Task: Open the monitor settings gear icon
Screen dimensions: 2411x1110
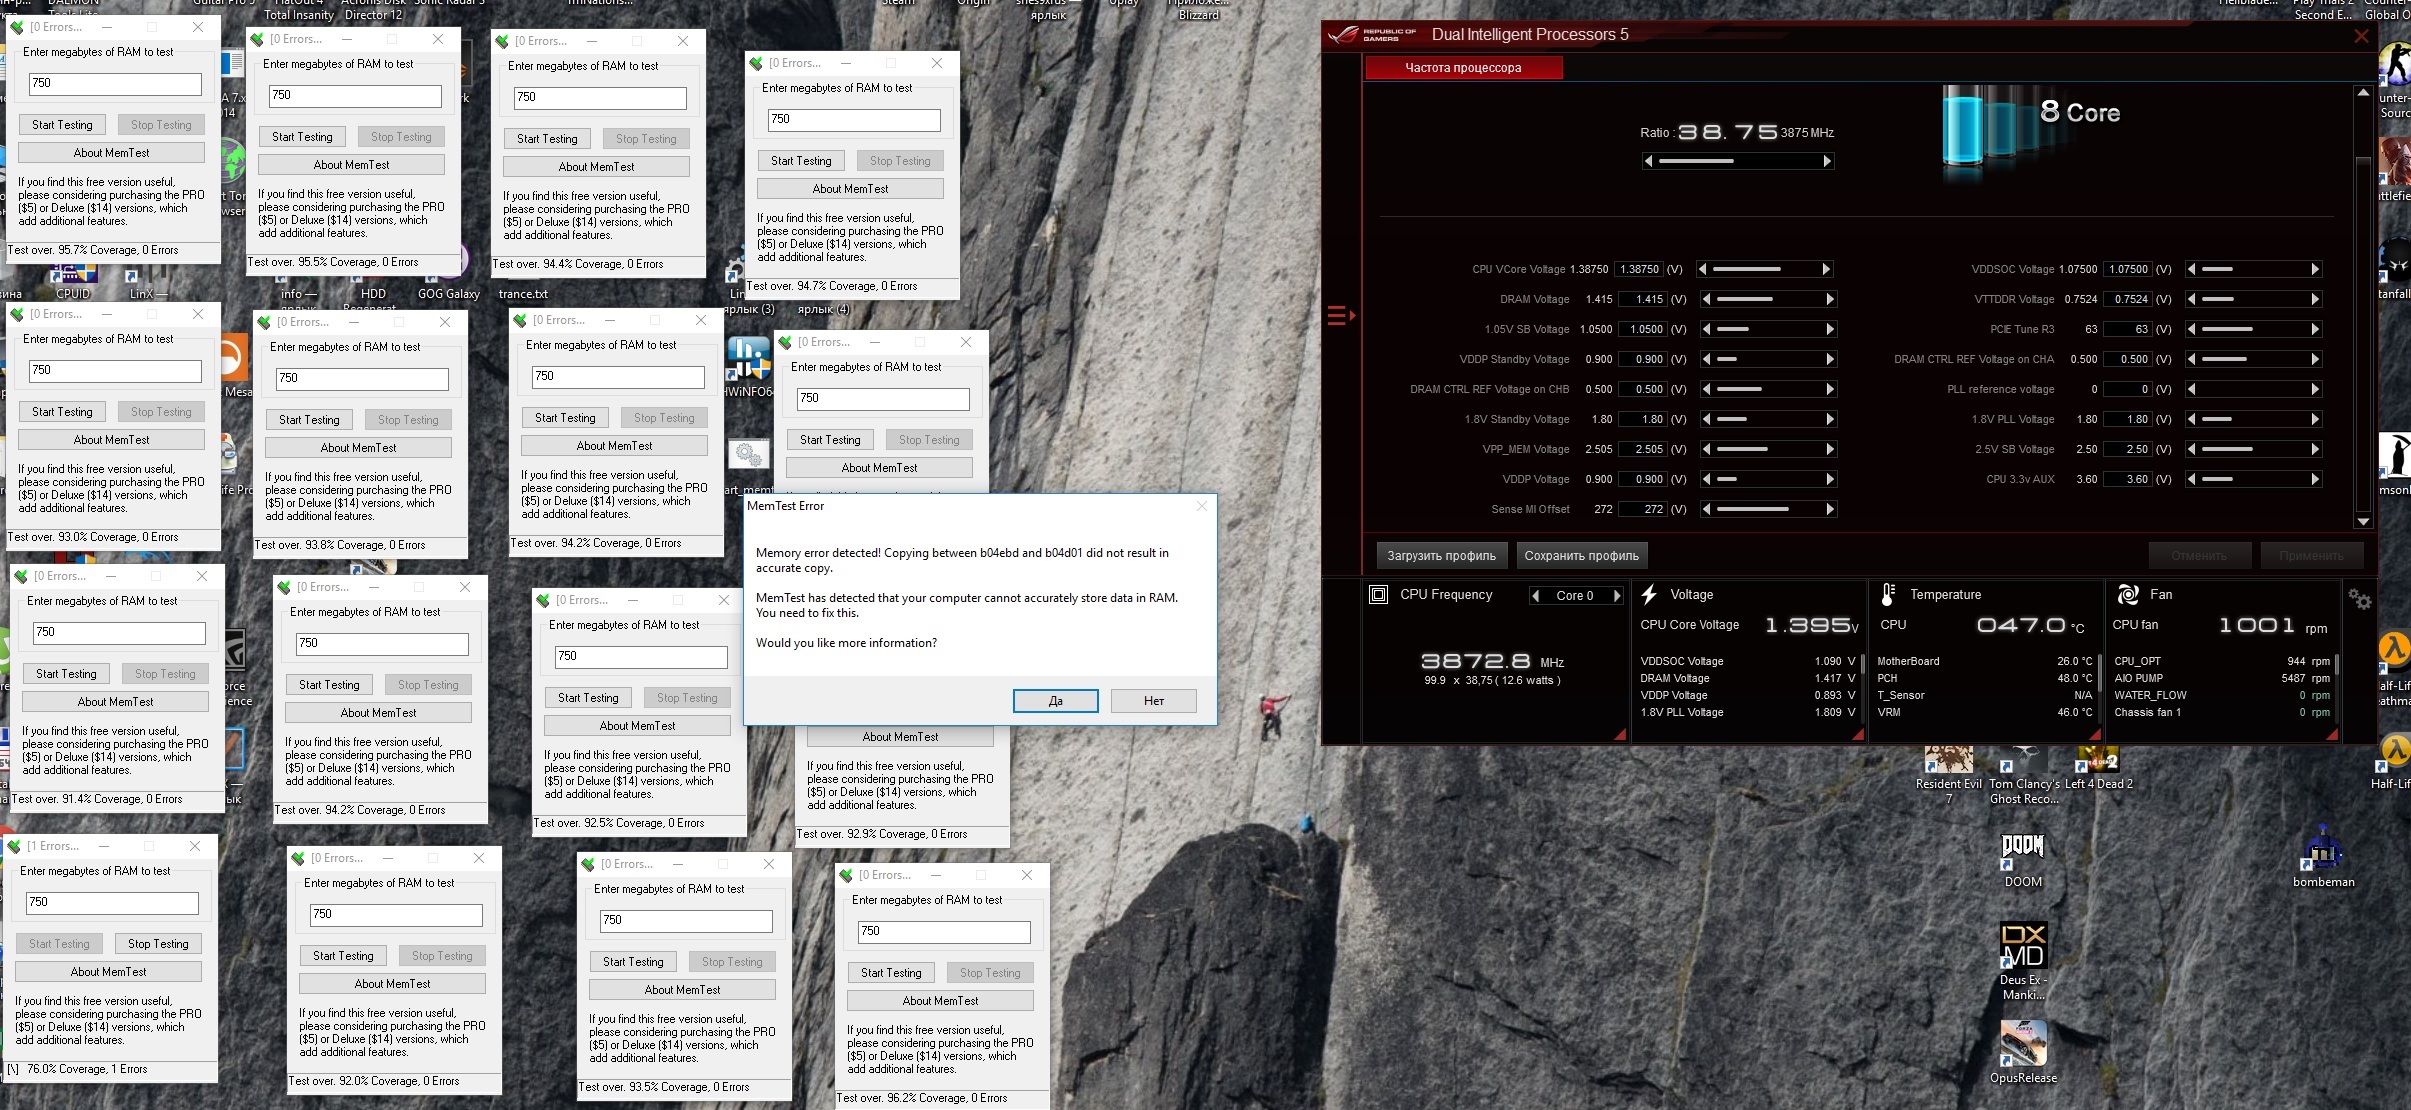Action: point(2360,599)
